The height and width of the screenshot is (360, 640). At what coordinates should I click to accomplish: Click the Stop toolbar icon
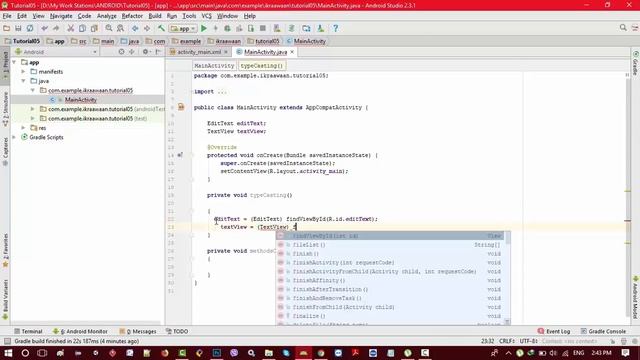point(263,28)
